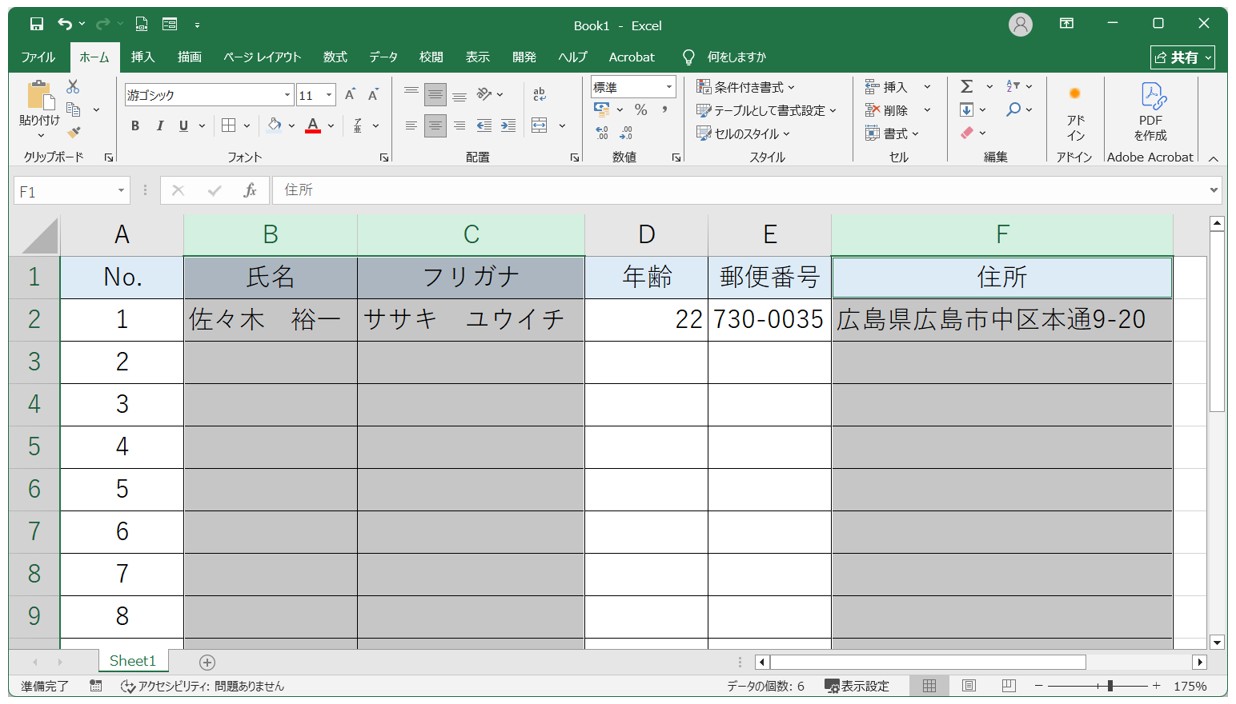Apply Percent Style format
This screenshot has height=704, width=1236.
pyautogui.click(x=641, y=110)
